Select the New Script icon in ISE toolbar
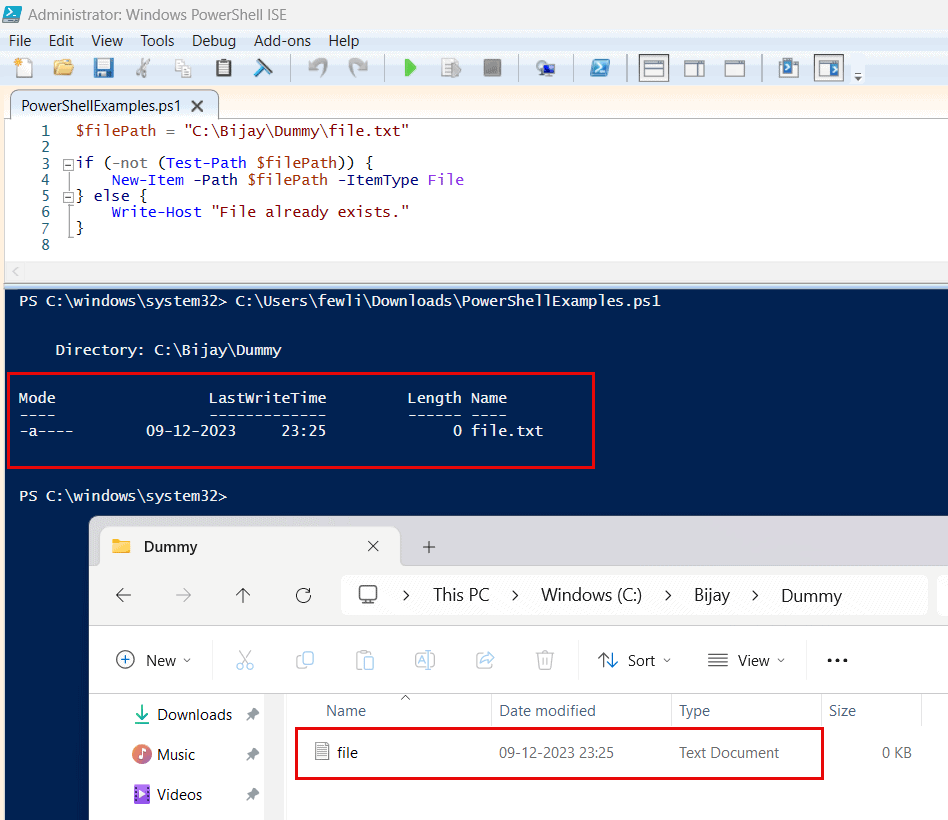The image size is (948, 820). pyautogui.click(x=22, y=67)
